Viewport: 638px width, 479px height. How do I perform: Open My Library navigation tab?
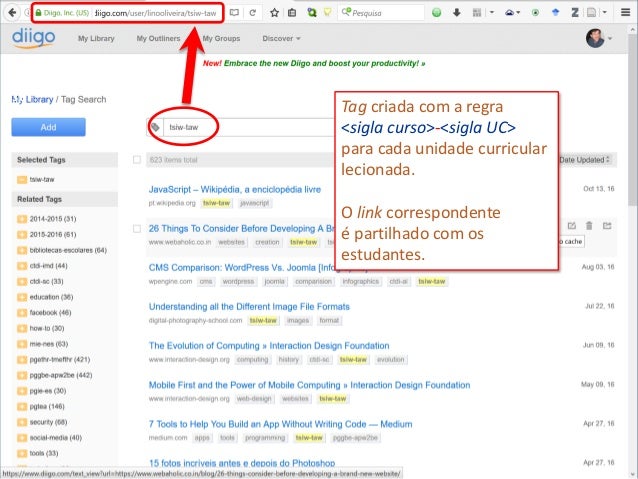[x=96, y=38]
